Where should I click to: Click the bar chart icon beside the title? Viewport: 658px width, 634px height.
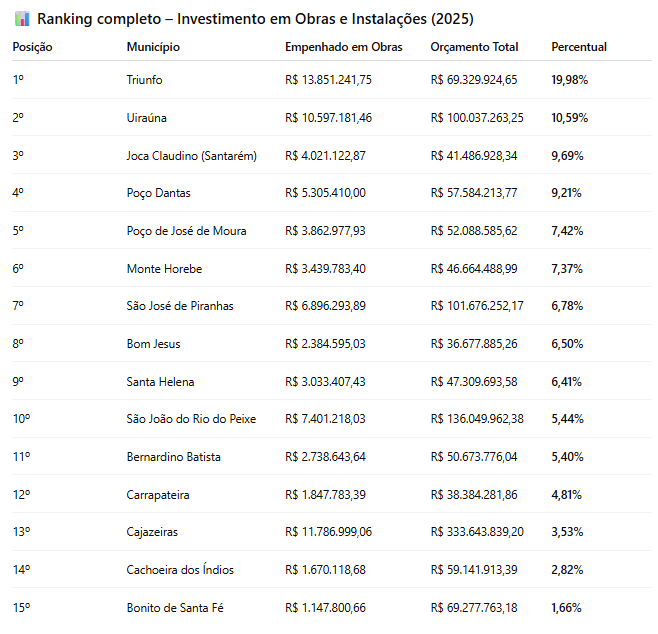pos(22,19)
